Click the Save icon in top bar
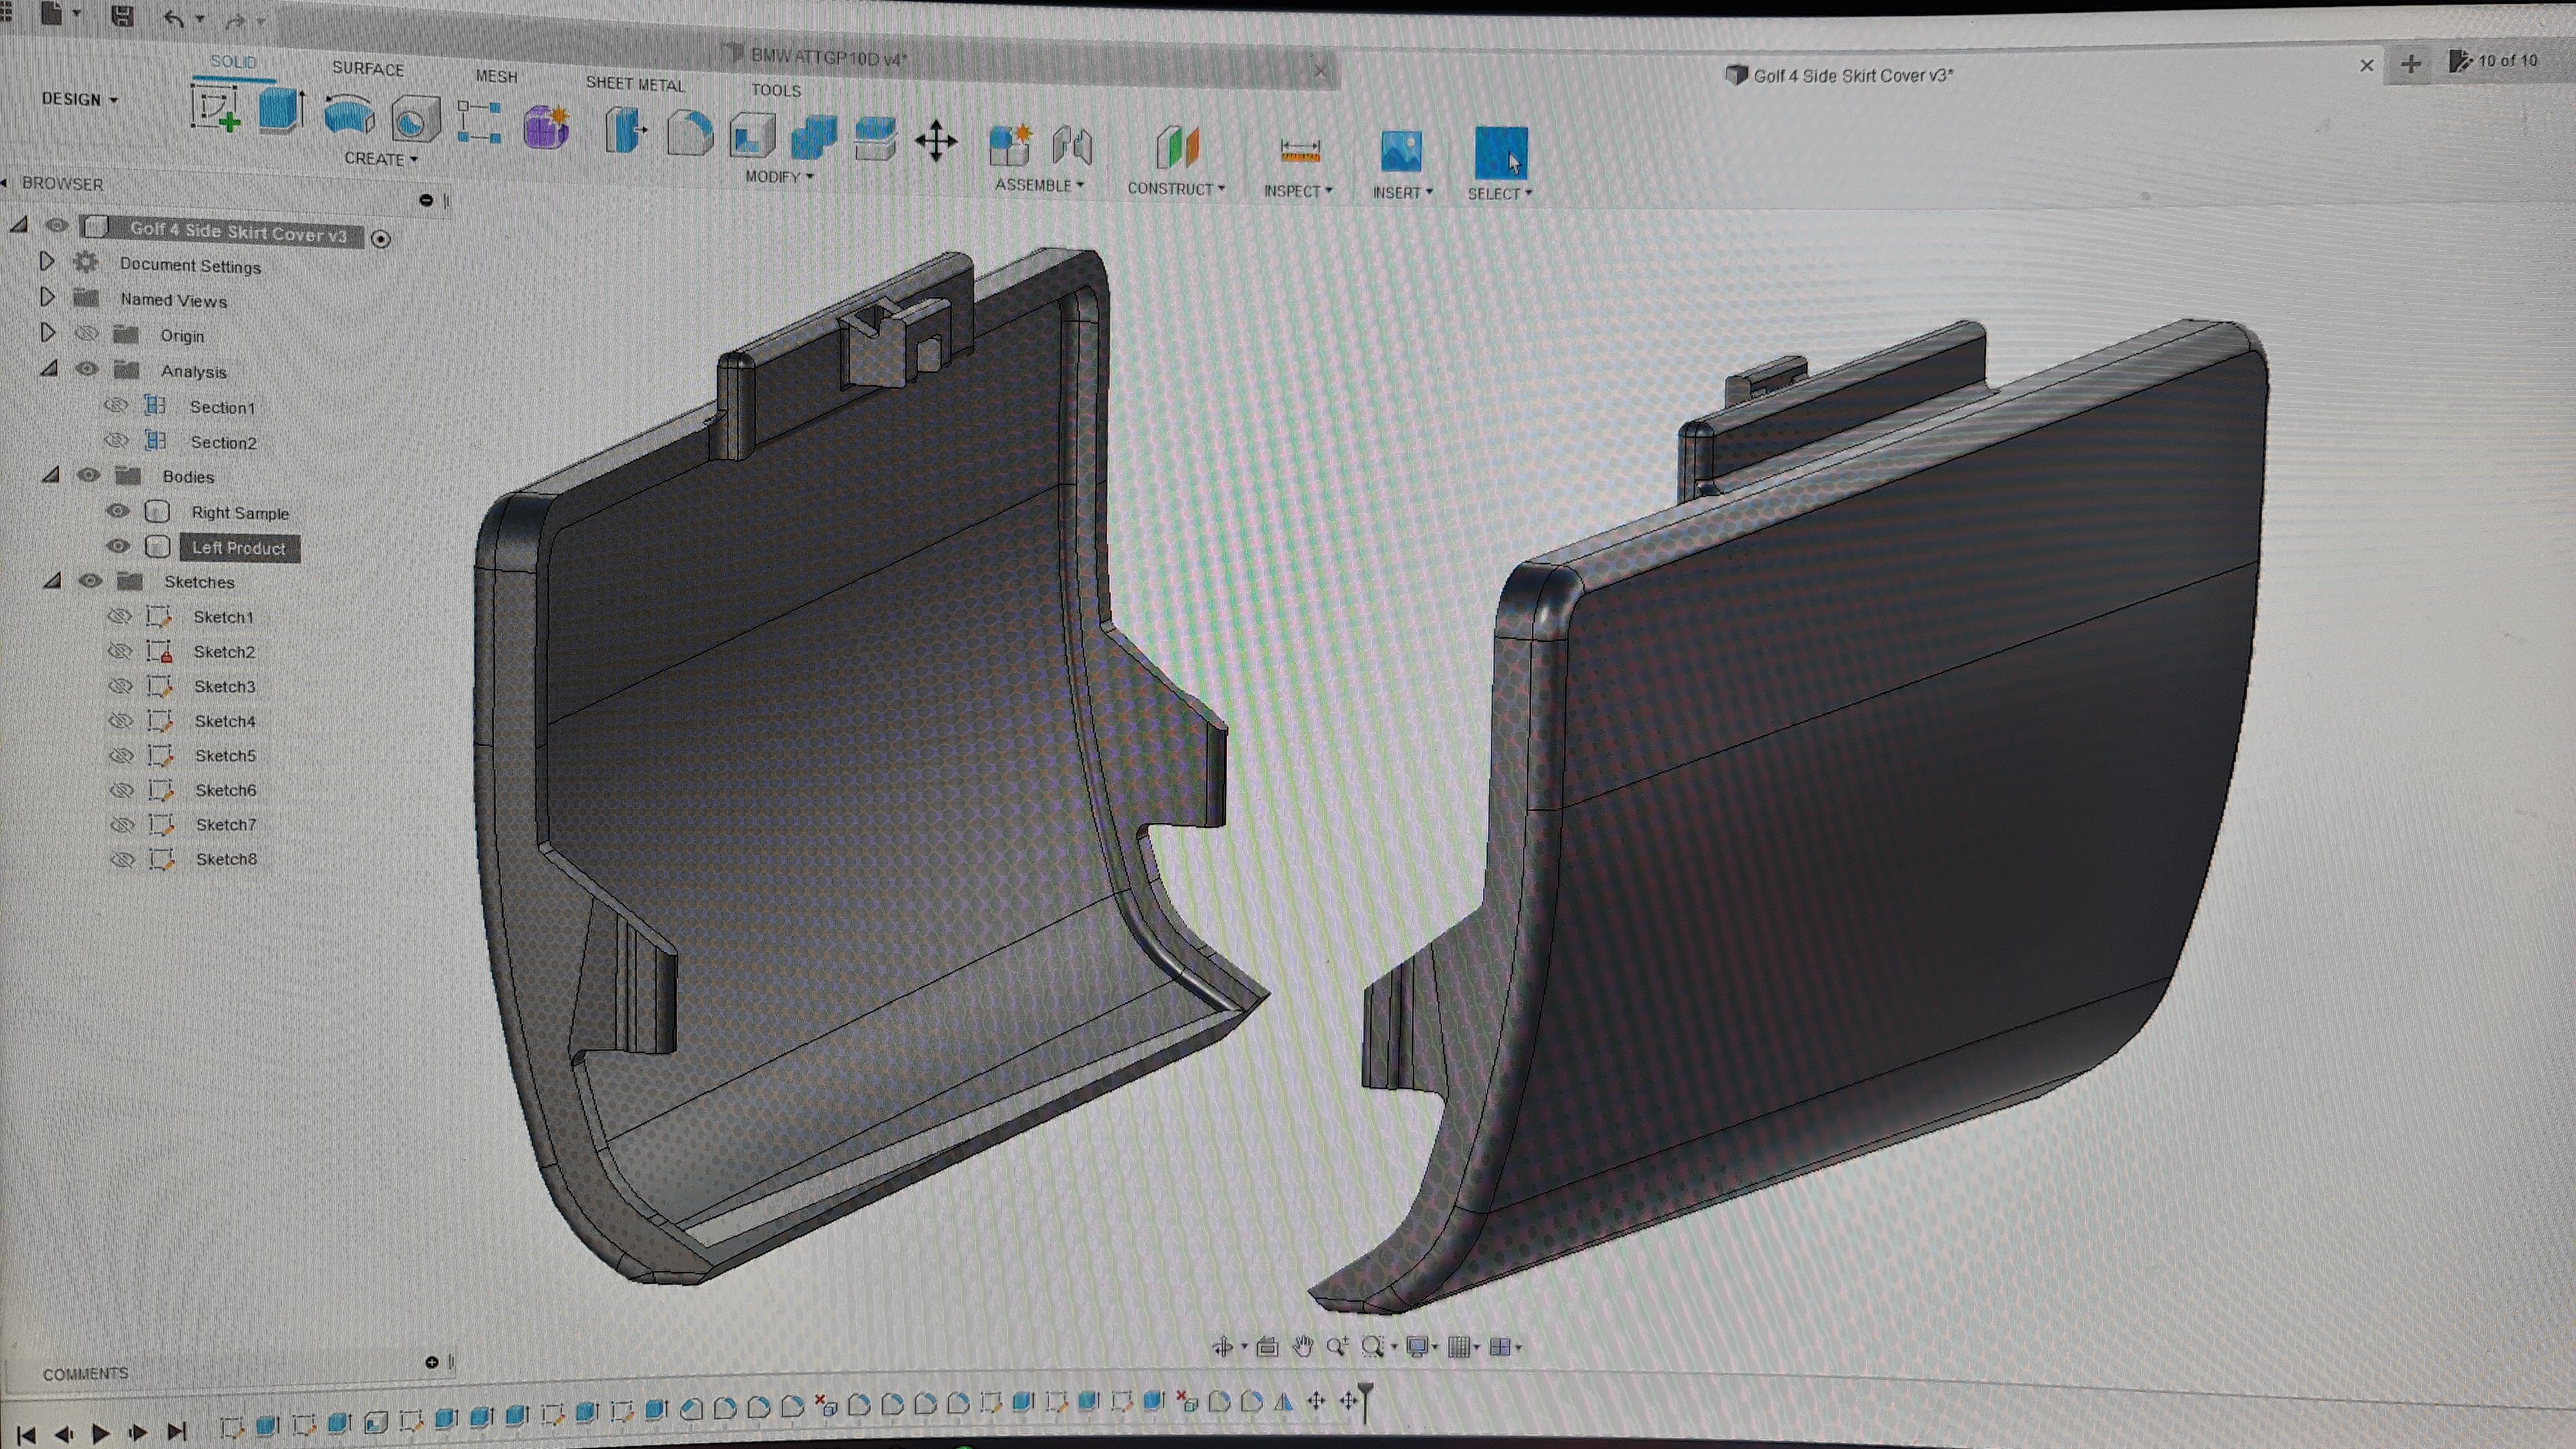Viewport: 2576px width, 1449px height. tap(122, 16)
